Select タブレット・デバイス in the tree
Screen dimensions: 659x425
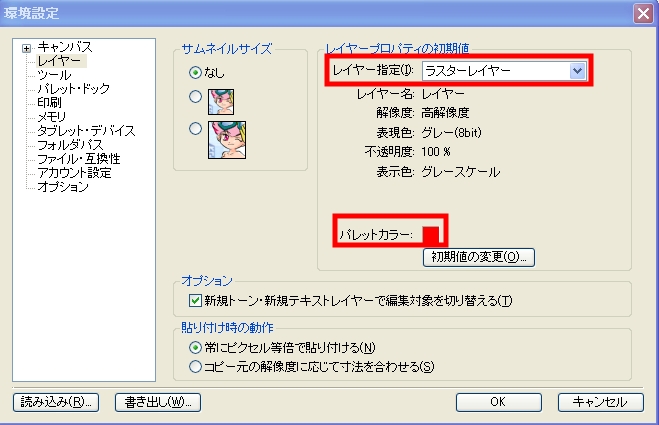86,131
